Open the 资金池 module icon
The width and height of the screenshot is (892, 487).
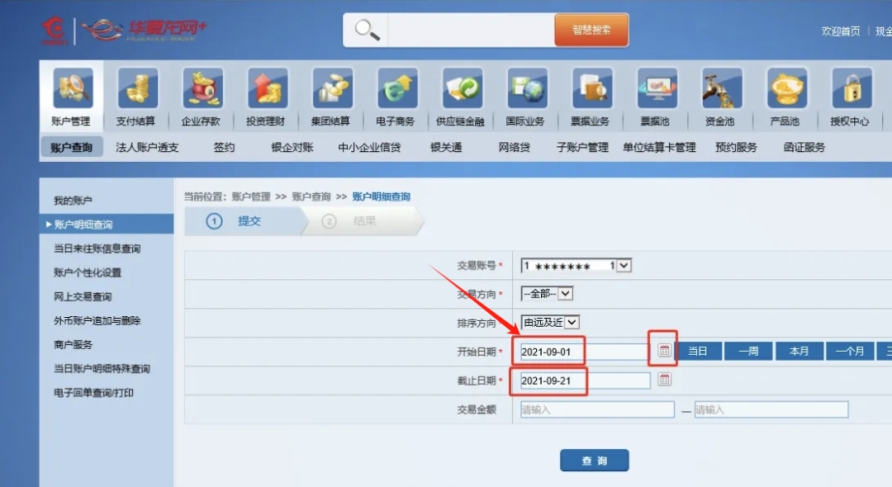point(721,88)
